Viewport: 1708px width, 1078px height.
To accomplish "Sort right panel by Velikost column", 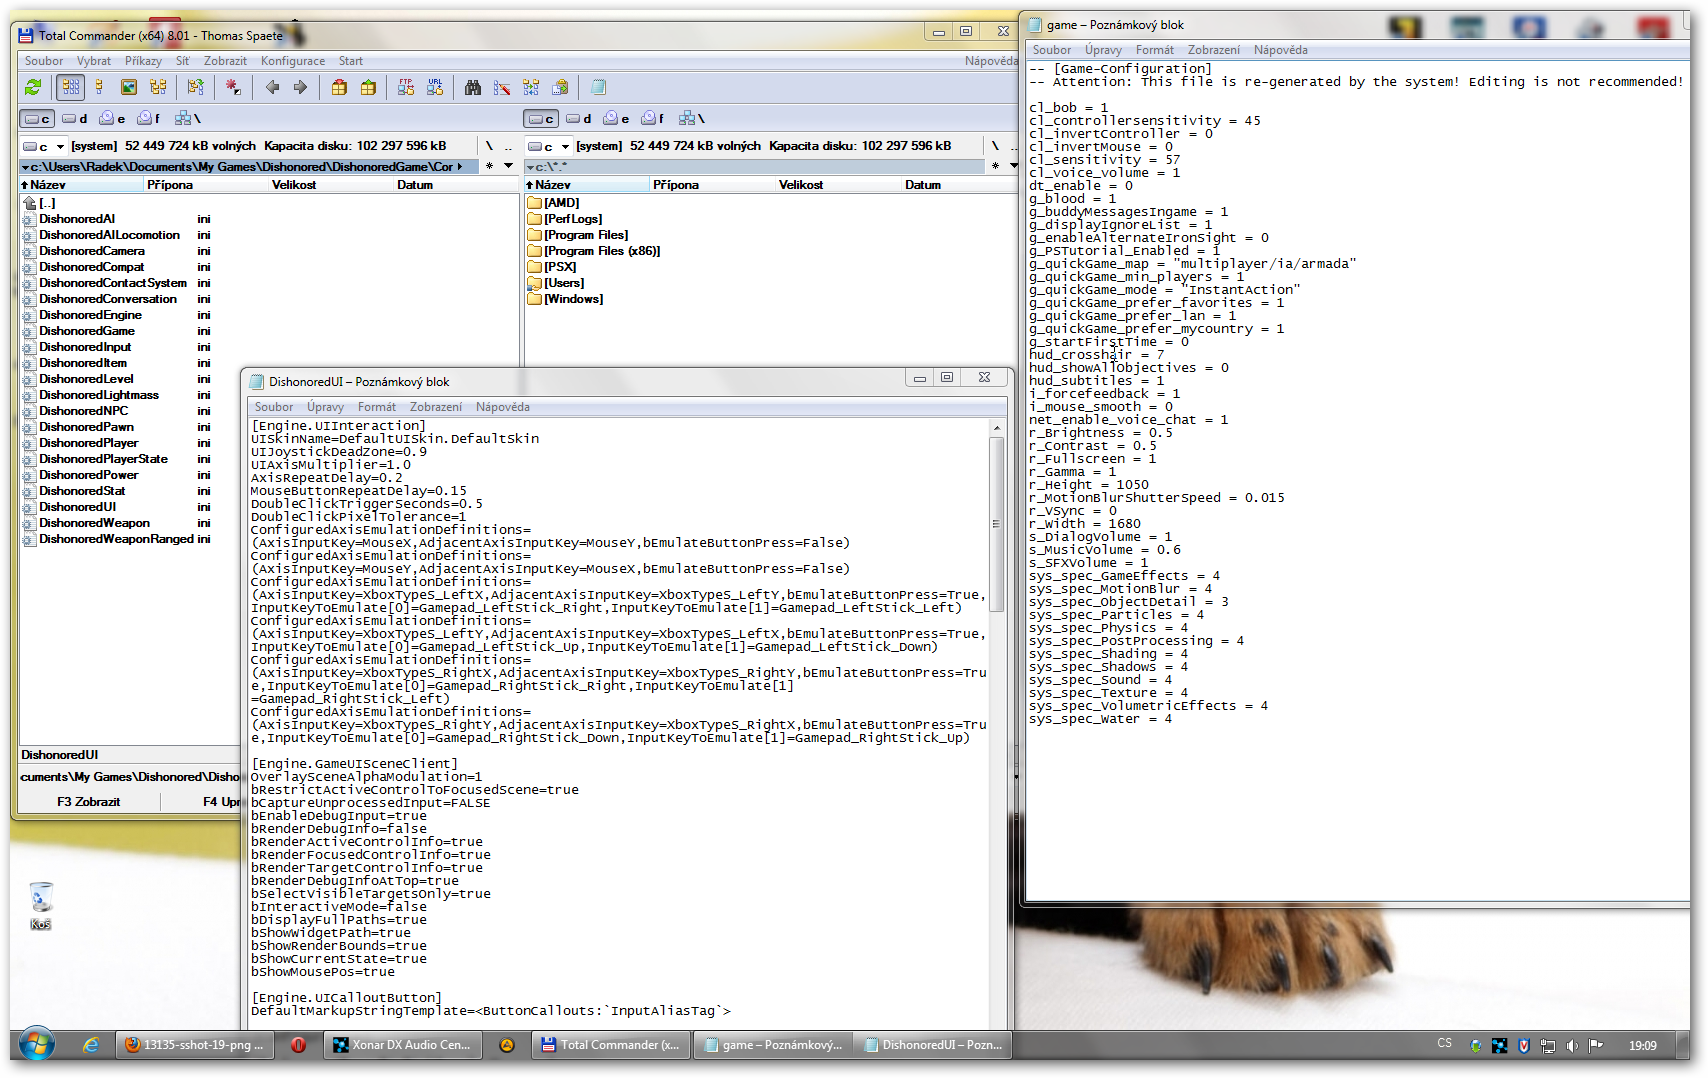I will [839, 185].
